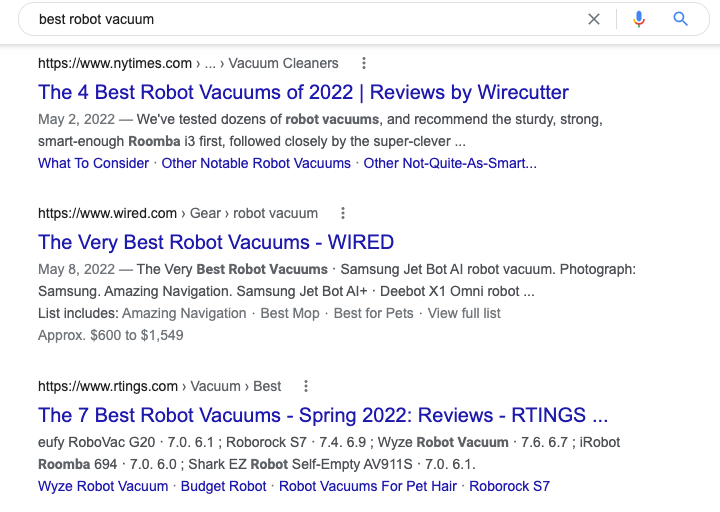The height and width of the screenshot is (512, 720).
Task: Click the nytimes.com breadcrumb URL
Action: (115, 63)
